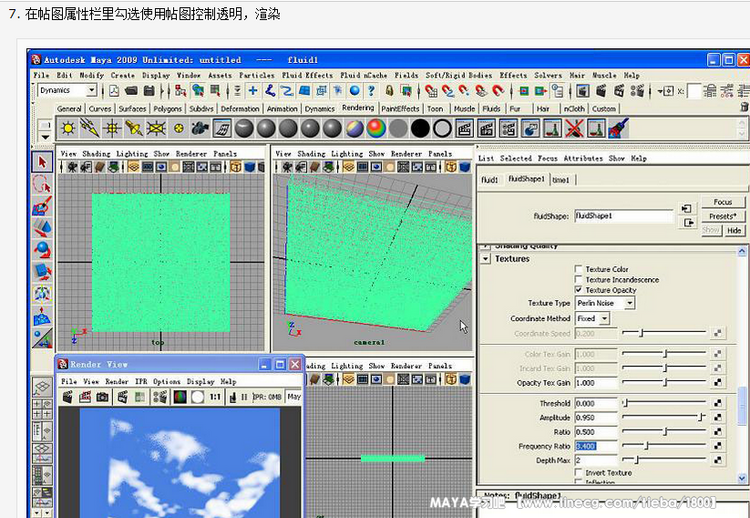The width and height of the screenshot is (750, 518).
Task: Click the padlock lock selection icon
Action: [x=390, y=90]
